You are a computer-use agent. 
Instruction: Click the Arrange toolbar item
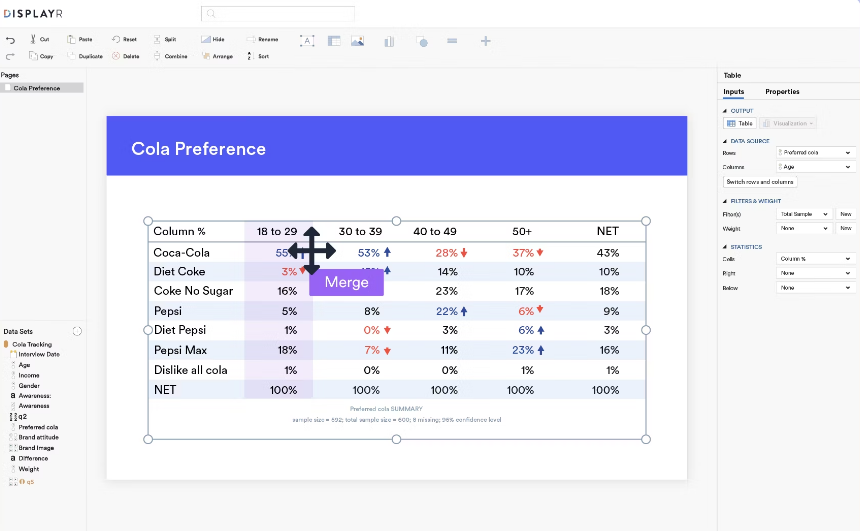(218, 56)
